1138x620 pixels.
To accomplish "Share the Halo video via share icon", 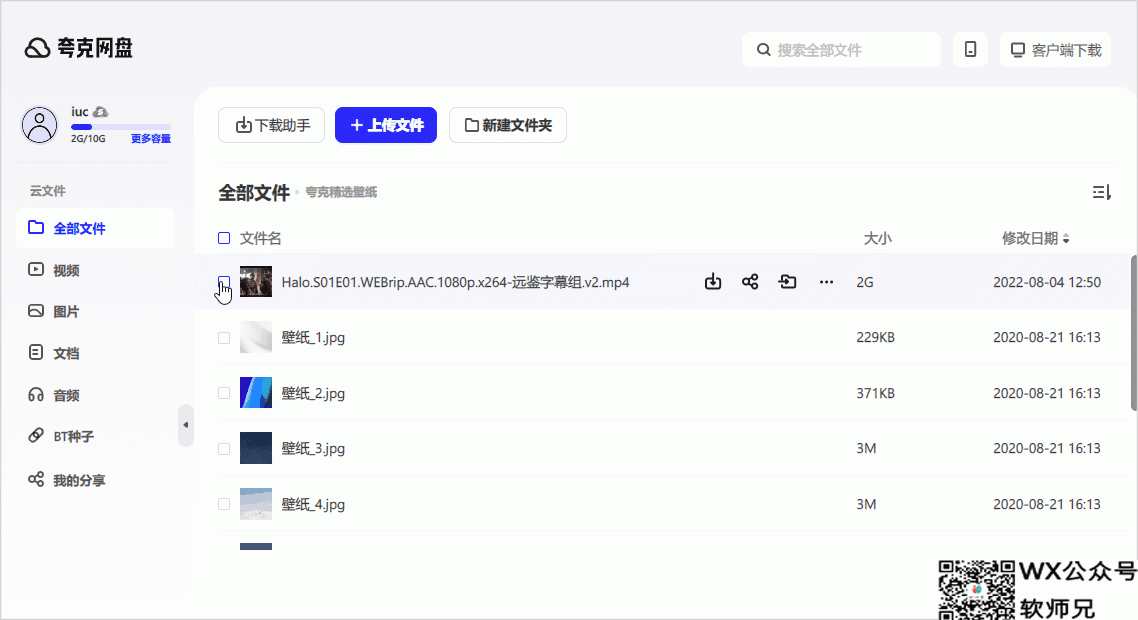I will 750,282.
